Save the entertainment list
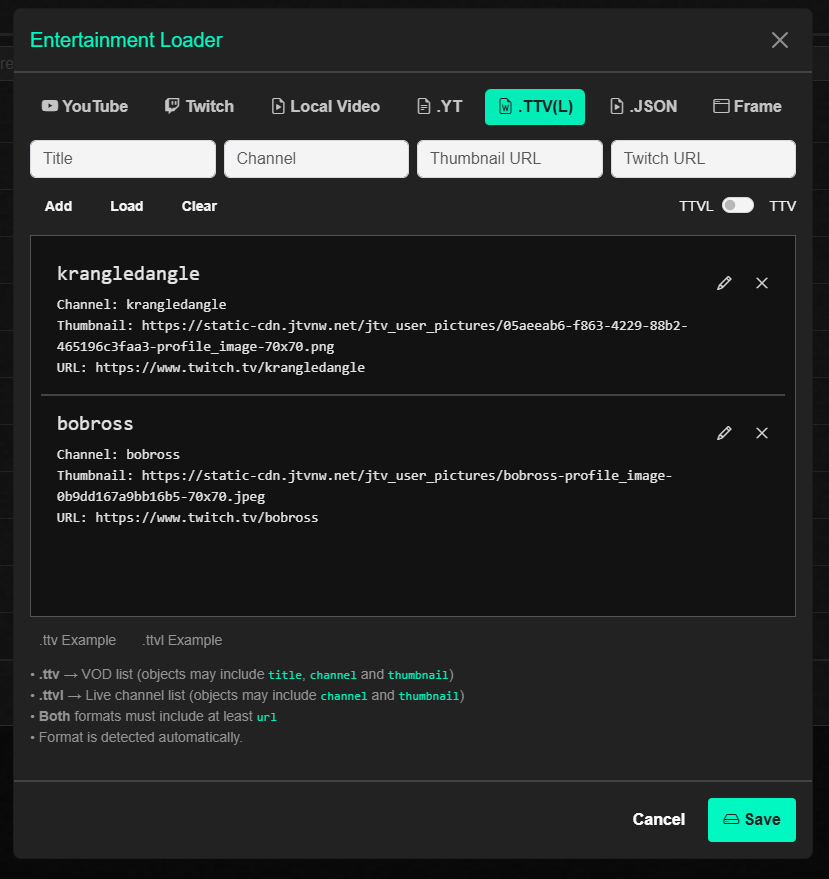The width and height of the screenshot is (829, 879). (751, 820)
